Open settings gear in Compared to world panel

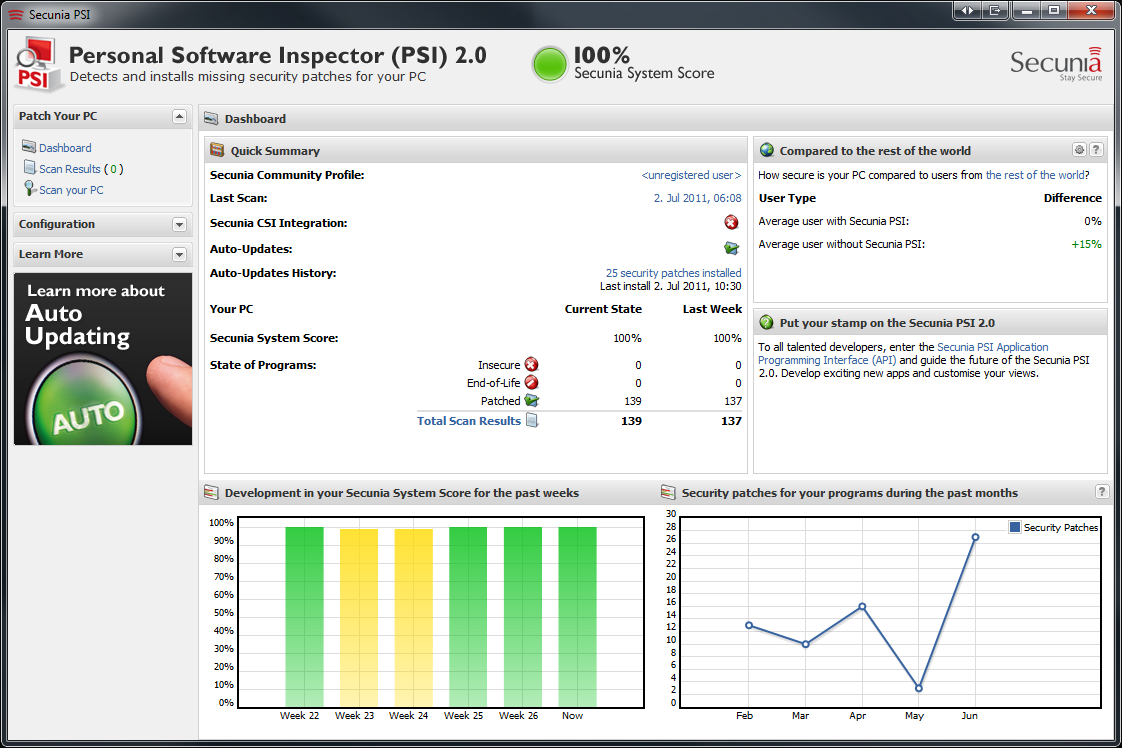(1079, 150)
